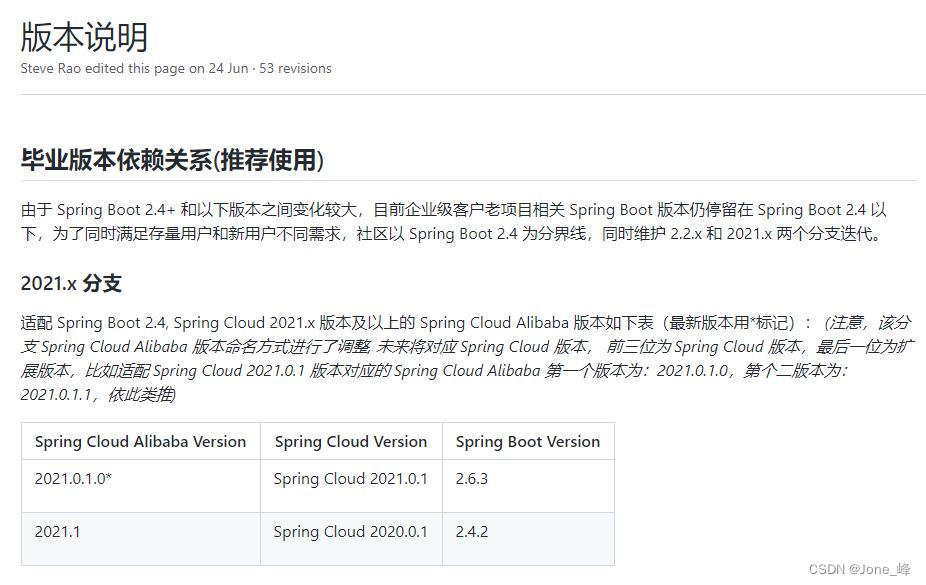Select the Spring Boot Version column header

(x=528, y=442)
